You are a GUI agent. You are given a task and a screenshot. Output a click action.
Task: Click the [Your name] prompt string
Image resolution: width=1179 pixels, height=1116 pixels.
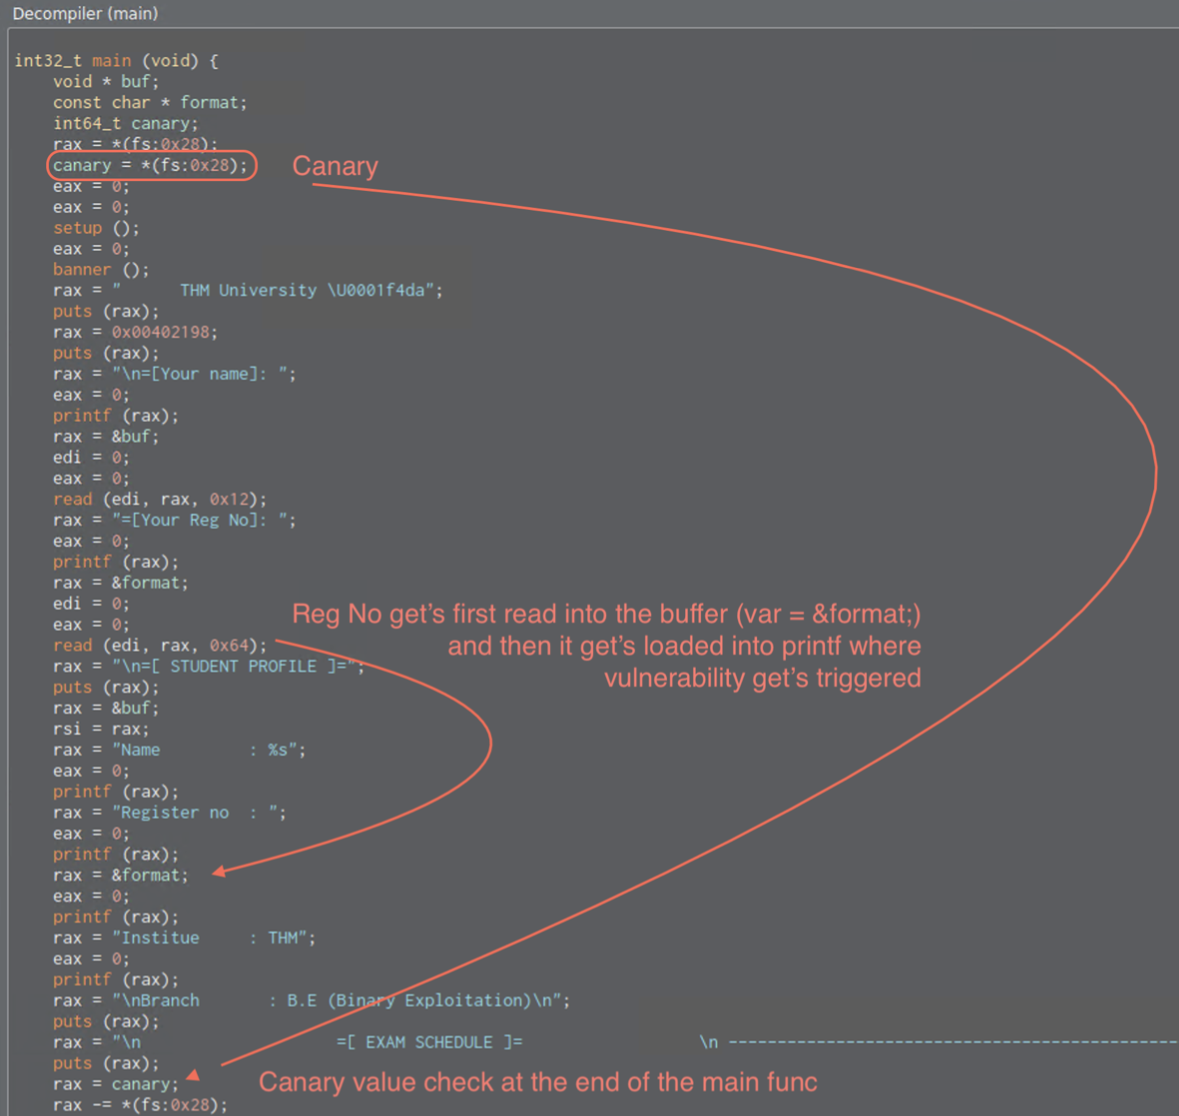203,374
